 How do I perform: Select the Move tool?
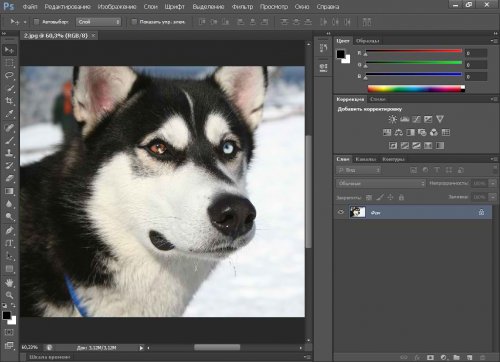click(x=9, y=50)
